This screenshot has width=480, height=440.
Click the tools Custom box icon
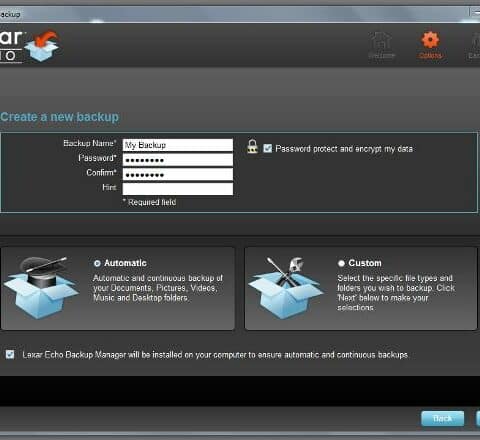click(x=285, y=288)
